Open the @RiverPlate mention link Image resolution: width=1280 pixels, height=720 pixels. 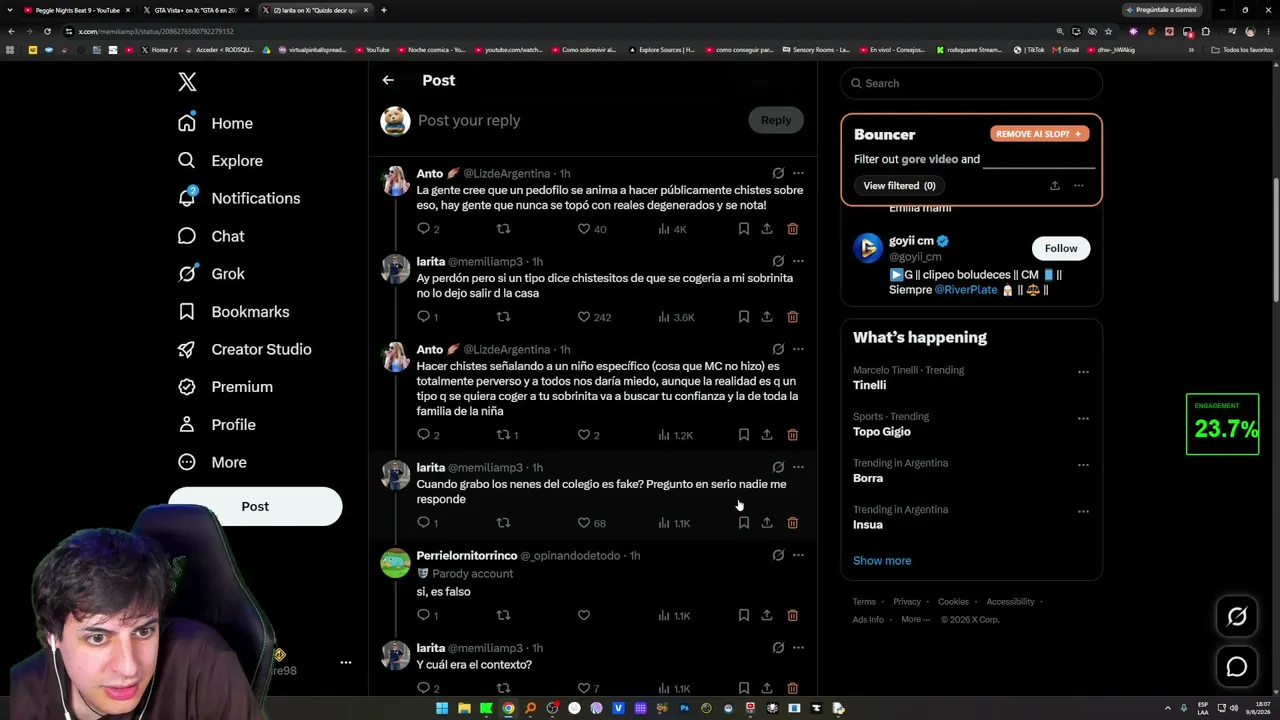(x=965, y=290)
